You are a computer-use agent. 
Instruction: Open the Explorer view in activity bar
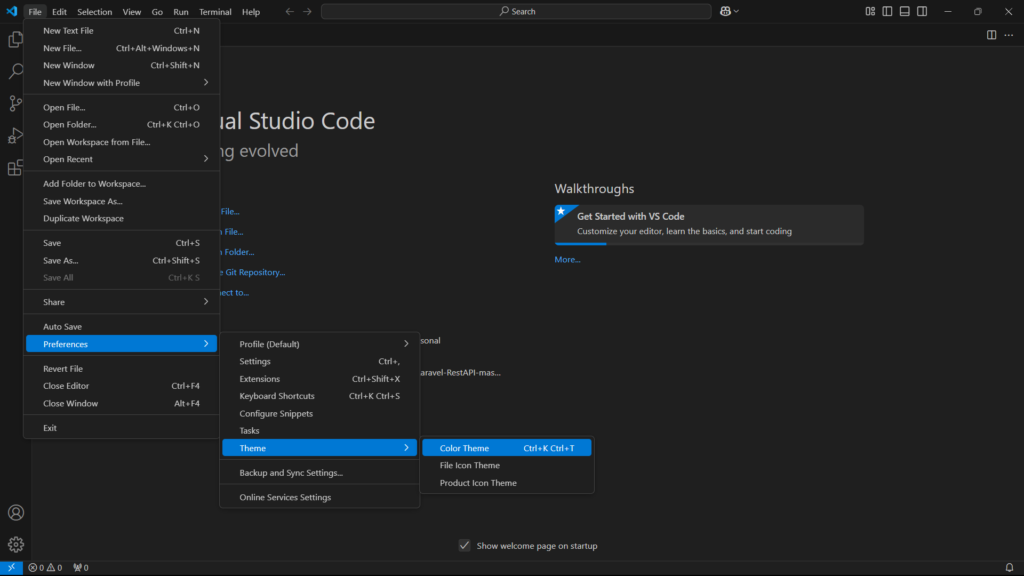[x=16, y=40]
